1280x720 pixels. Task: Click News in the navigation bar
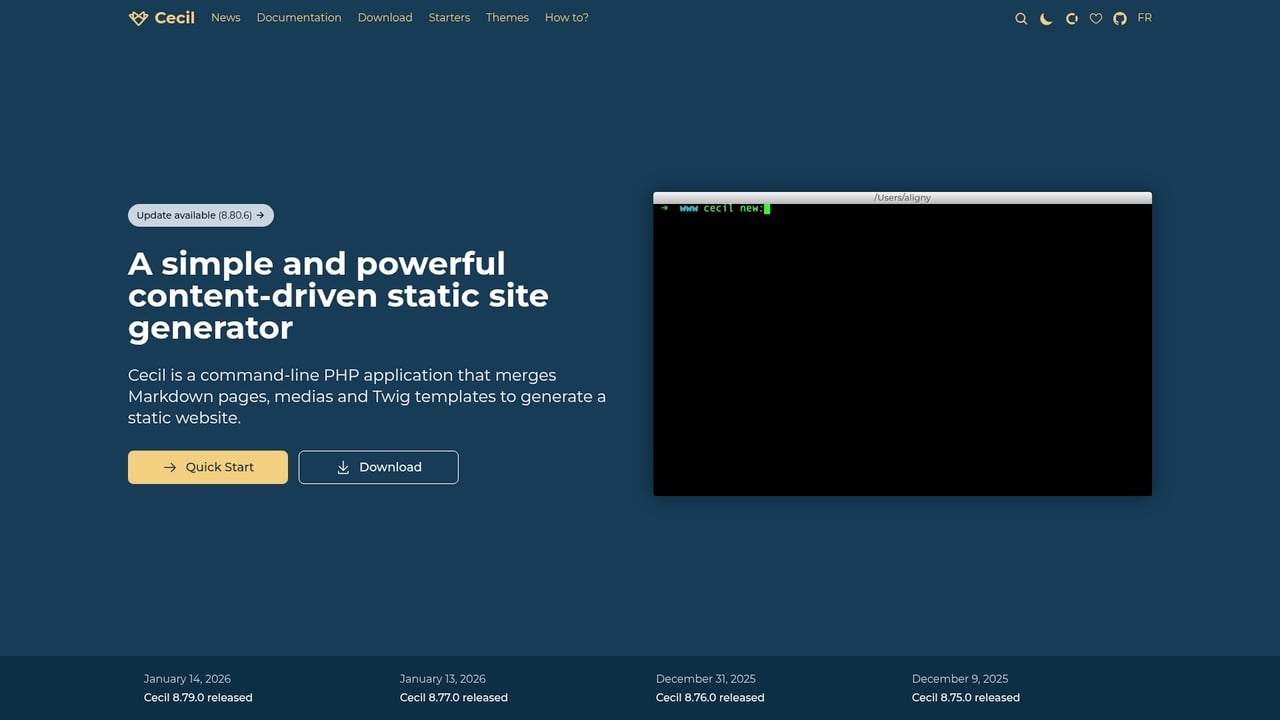pos(225,17)
